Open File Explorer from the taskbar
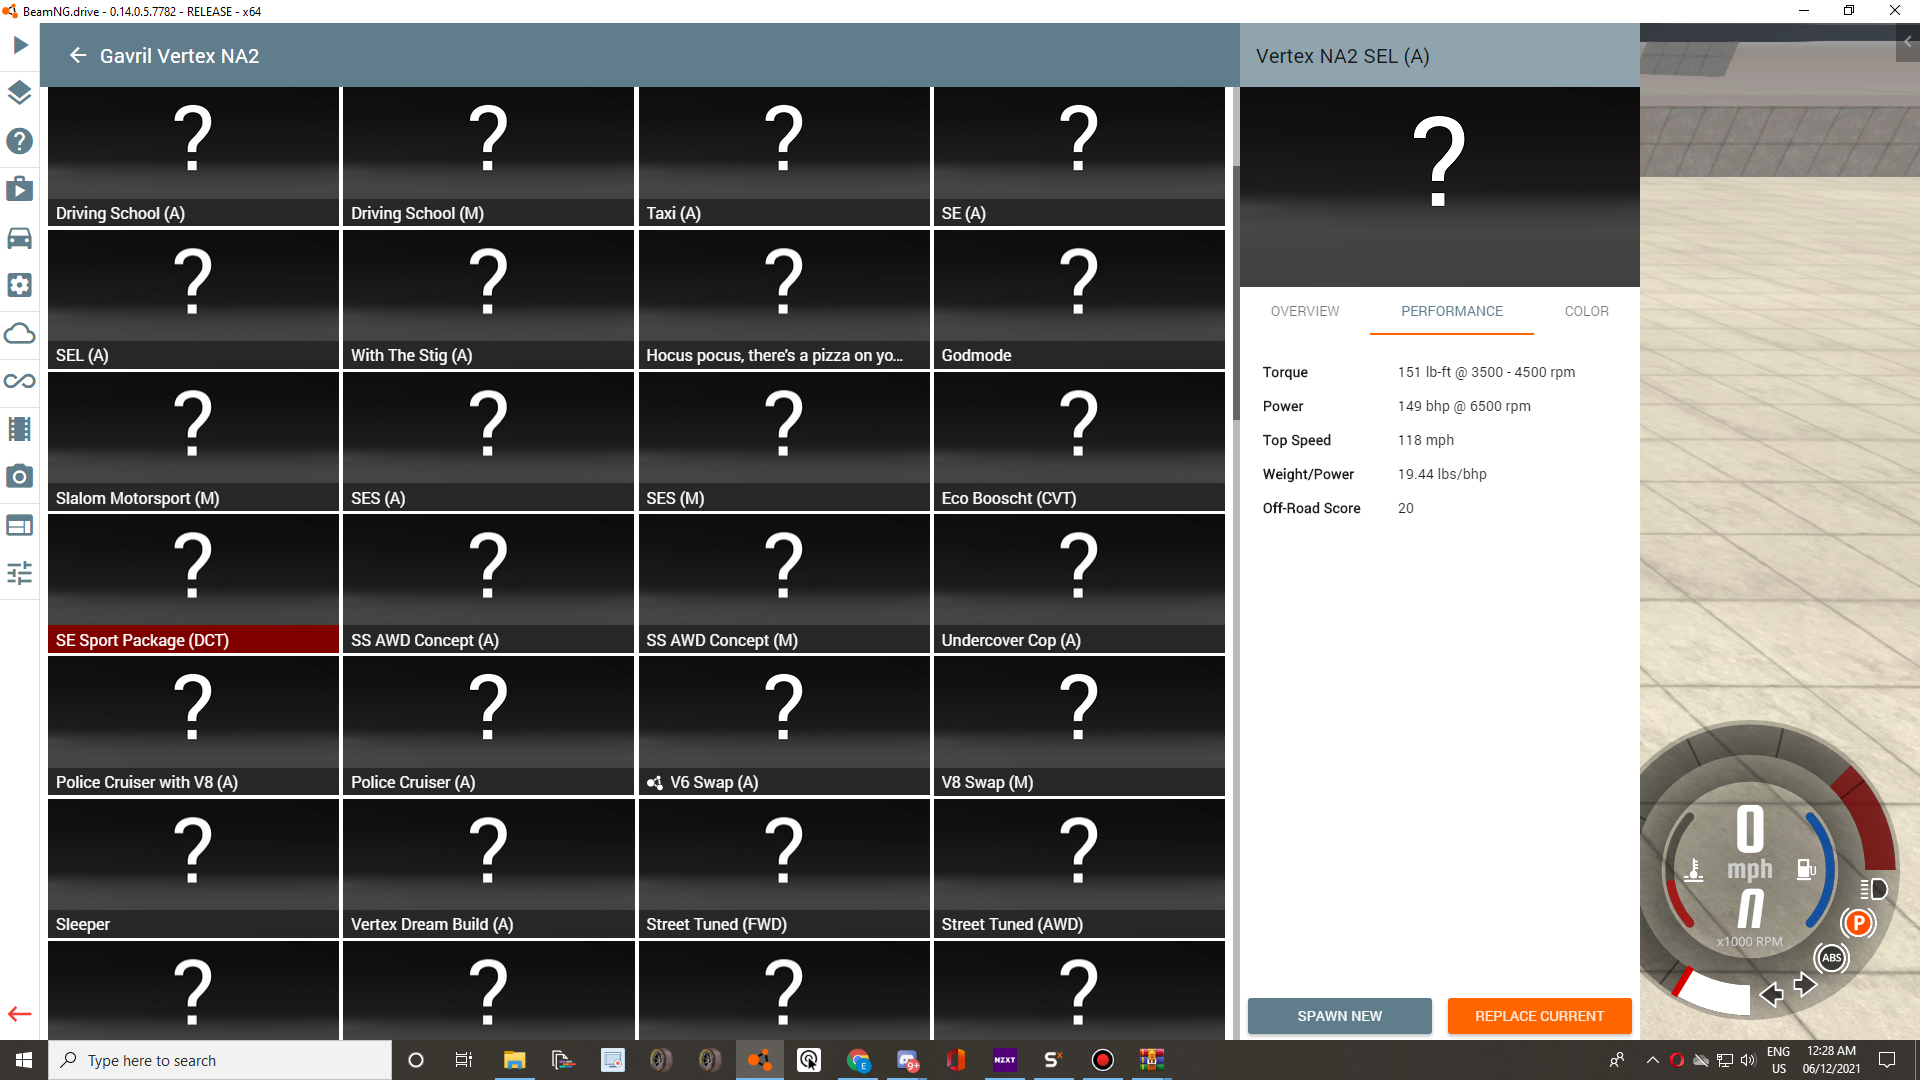The height and width of the screenshot is (1080, 1920). (x=514, y=1060)
